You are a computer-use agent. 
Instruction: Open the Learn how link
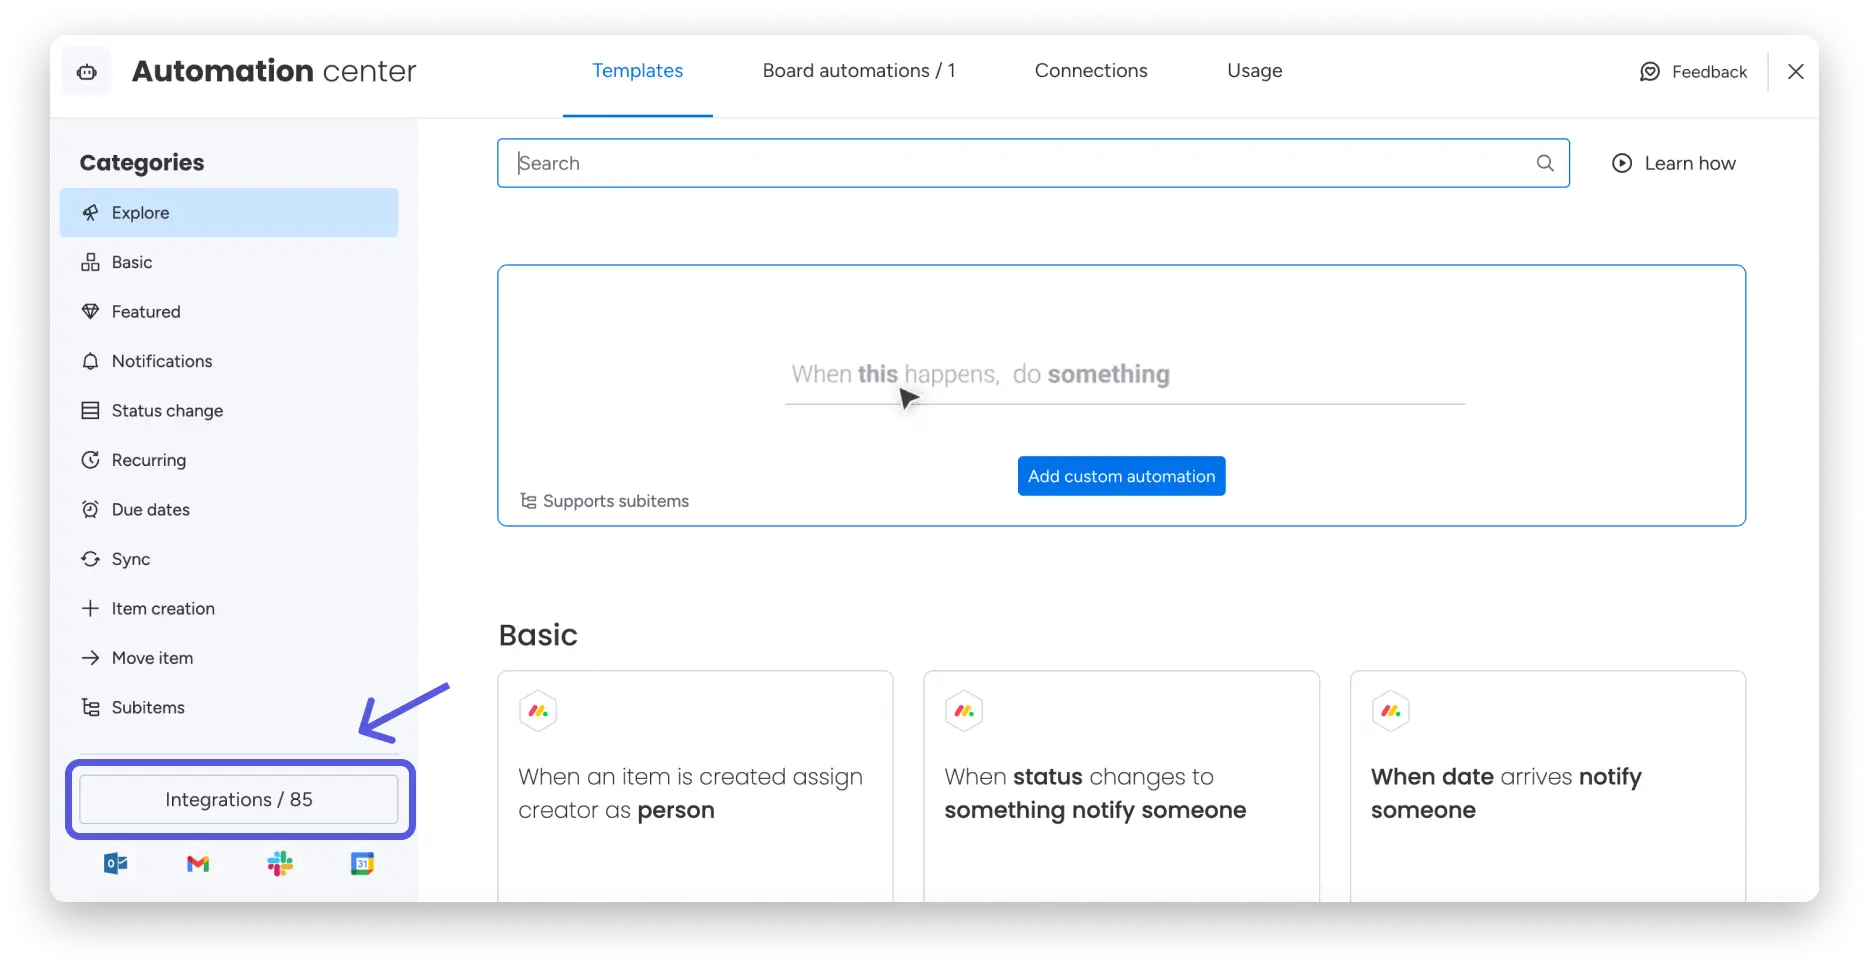pos(1690,163)
